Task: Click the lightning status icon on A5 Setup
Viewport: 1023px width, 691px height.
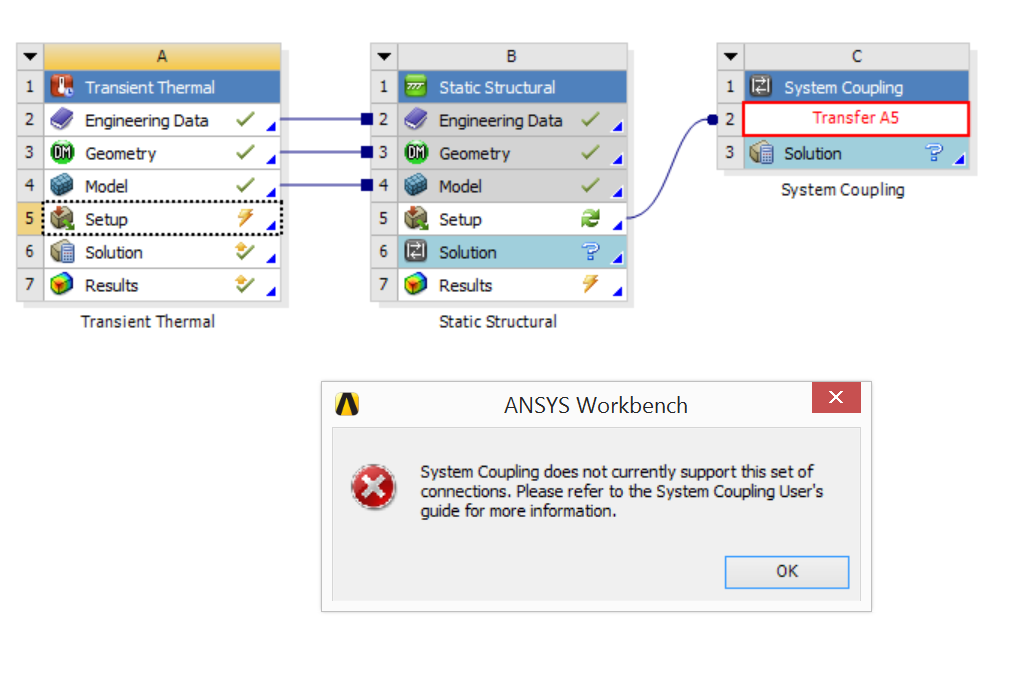Action: pyautogui.click(x=245, y=217)
